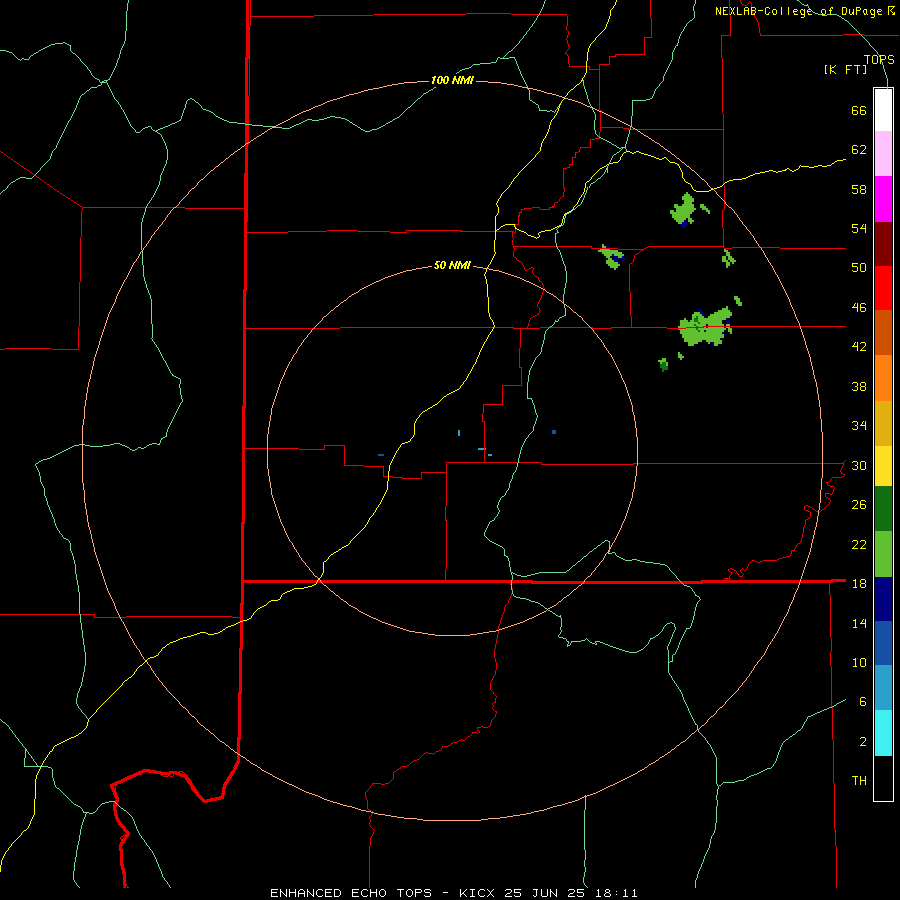Screen dimensions: 900x900
Task: Click the dark orange swatch near 42
Action: [x=883, y=332]
